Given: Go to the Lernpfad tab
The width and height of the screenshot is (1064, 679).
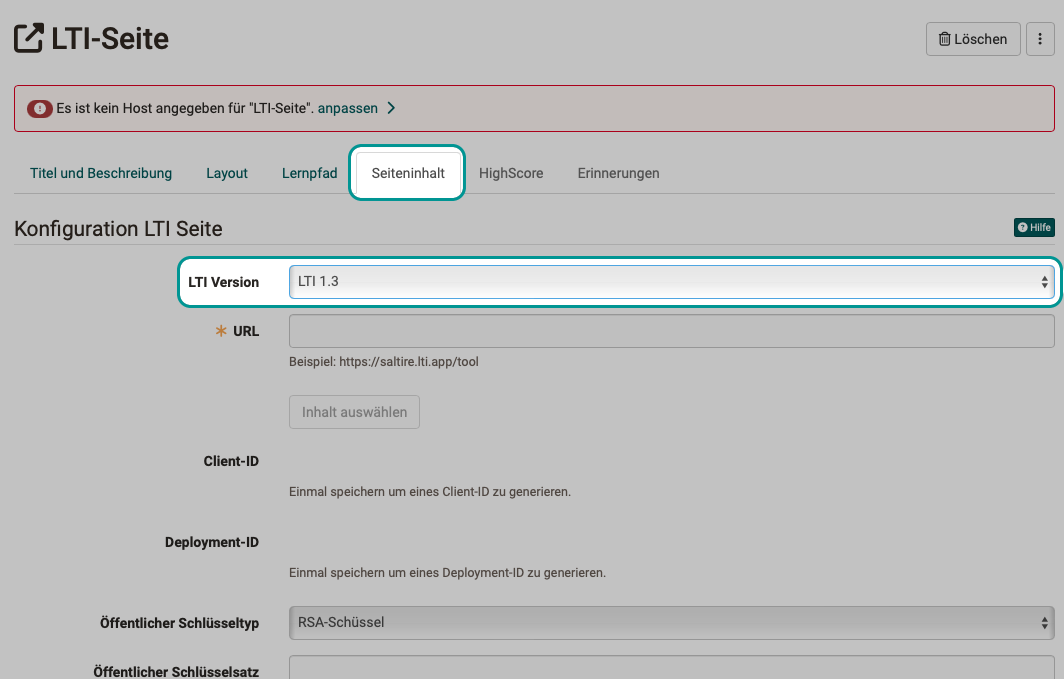Looking at the screenshot, I should tap(310, 173).
